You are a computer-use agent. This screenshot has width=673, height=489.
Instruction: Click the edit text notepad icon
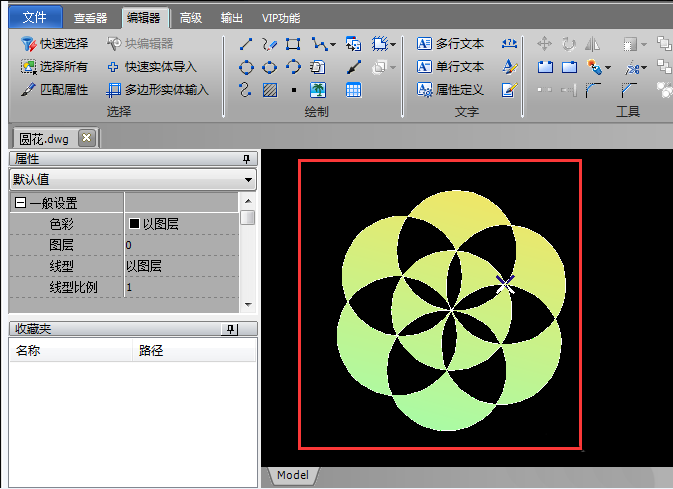(509, 90)
